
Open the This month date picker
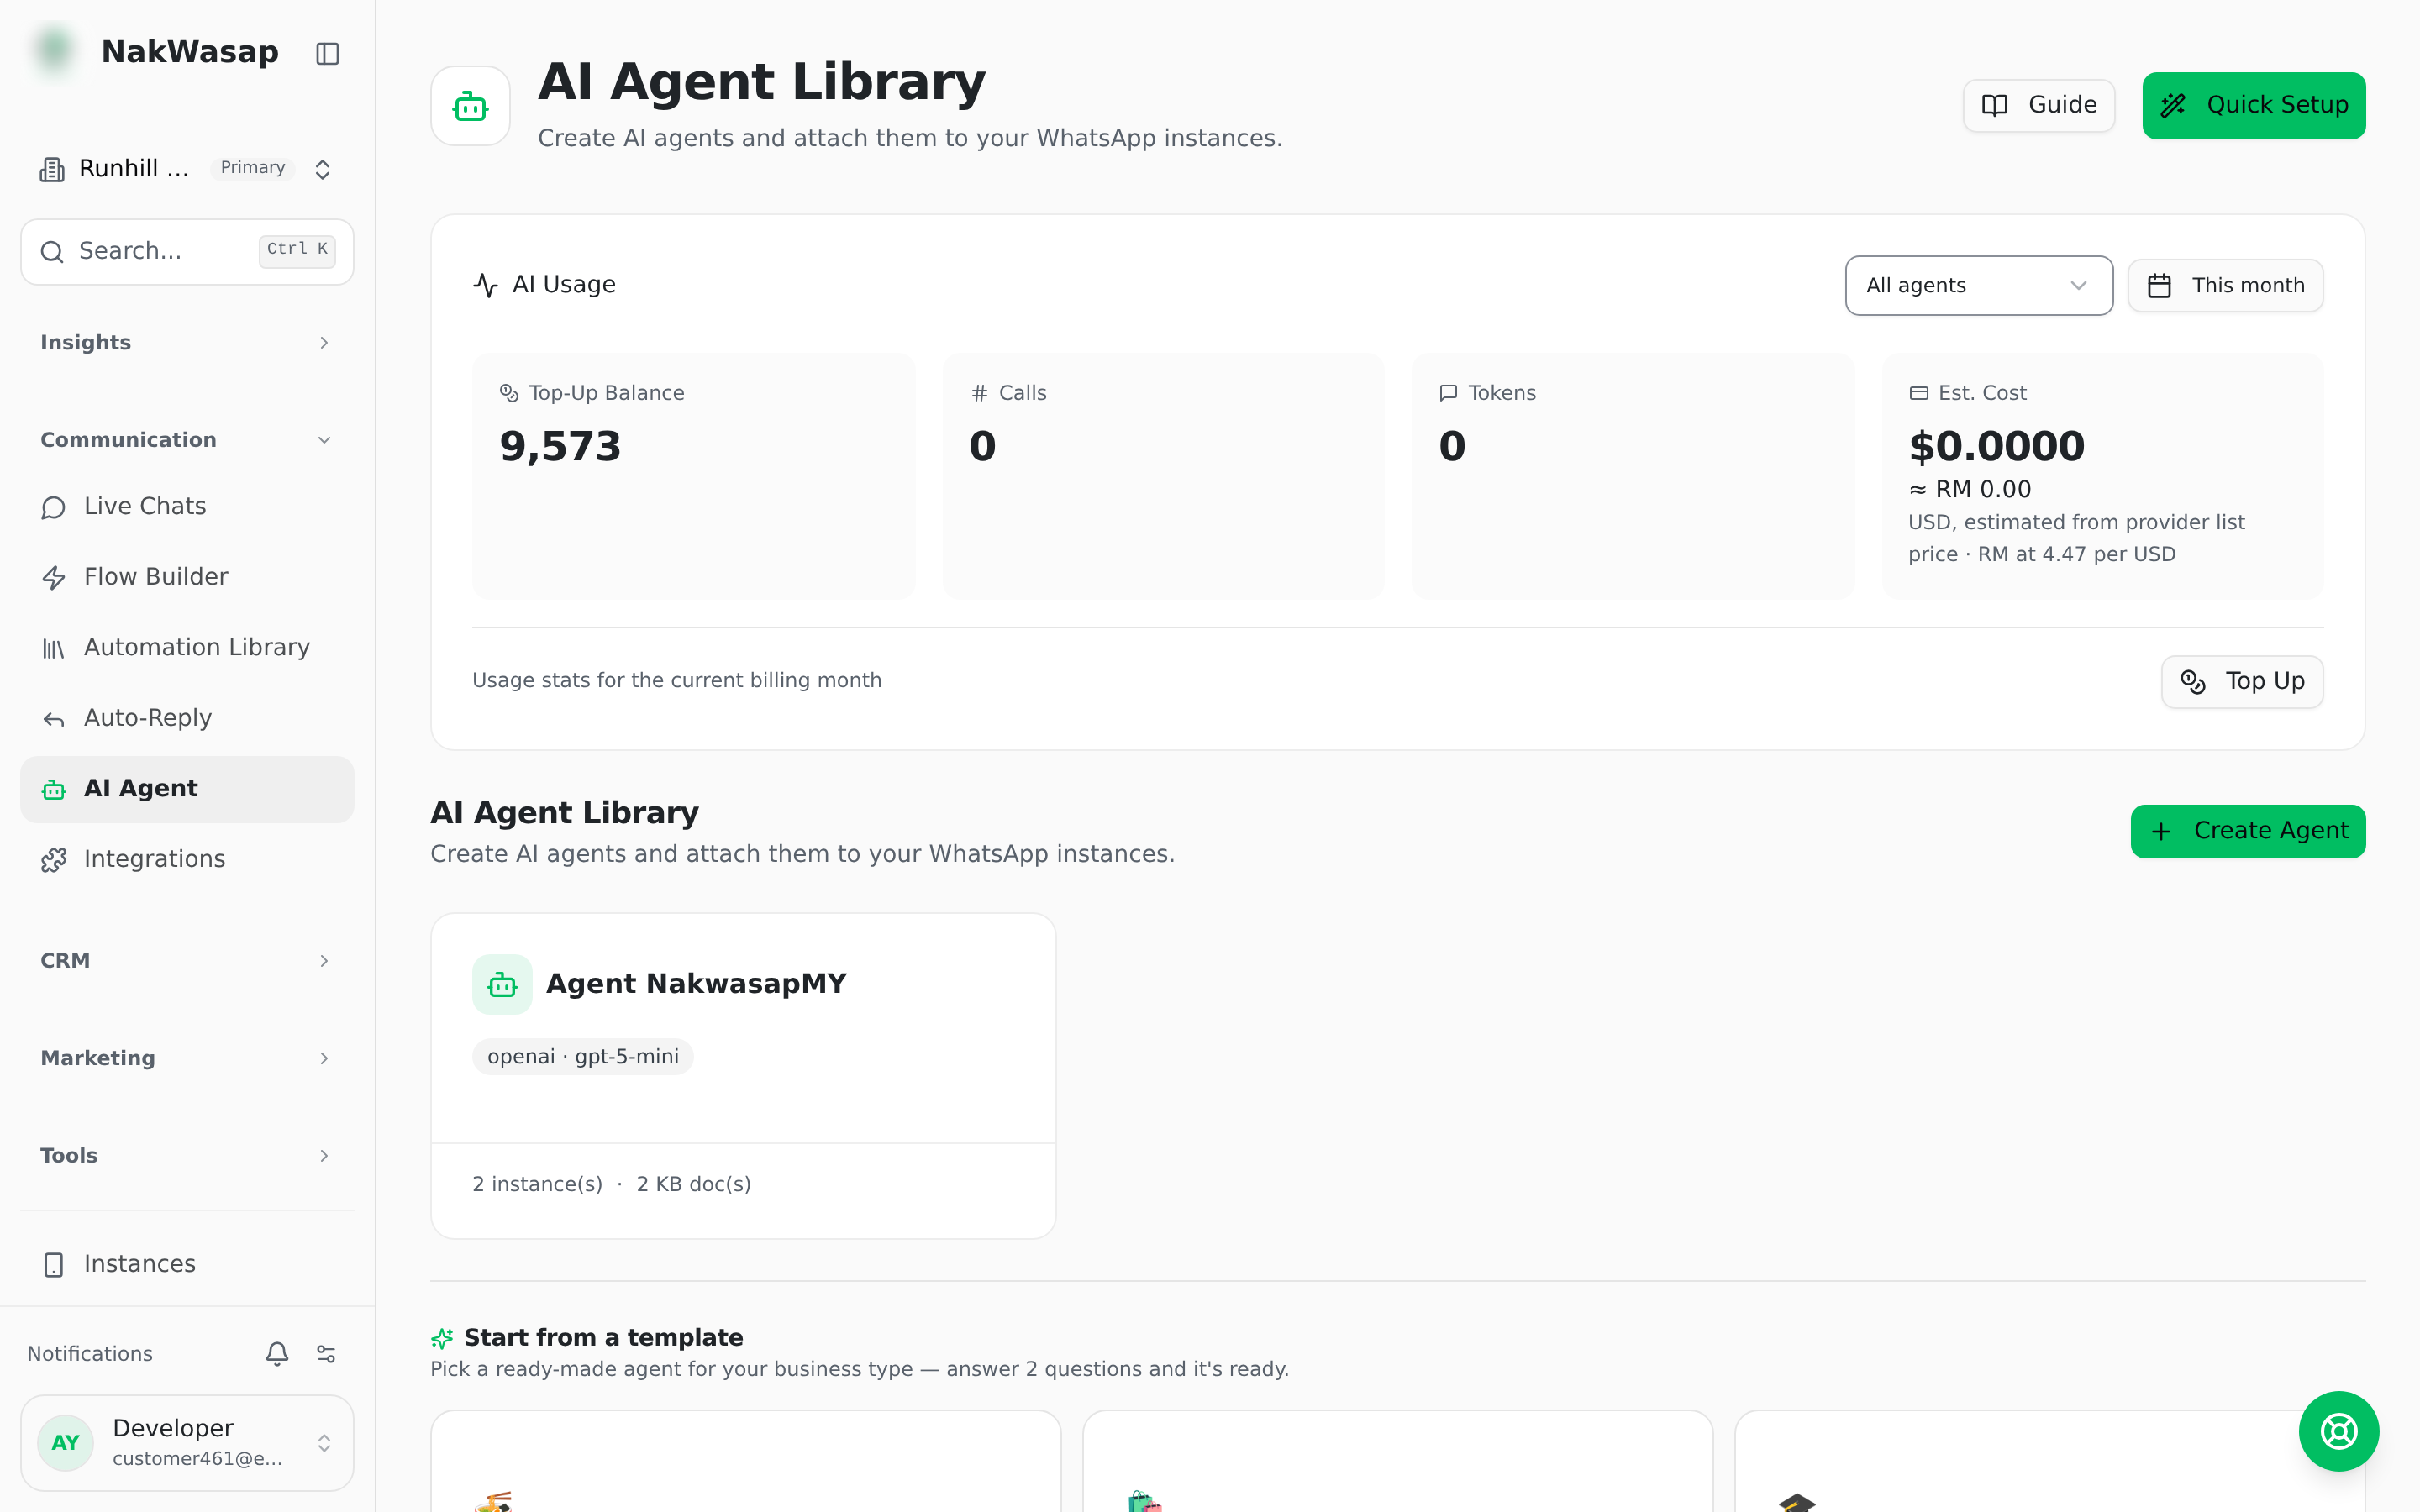coord(2225,285)
